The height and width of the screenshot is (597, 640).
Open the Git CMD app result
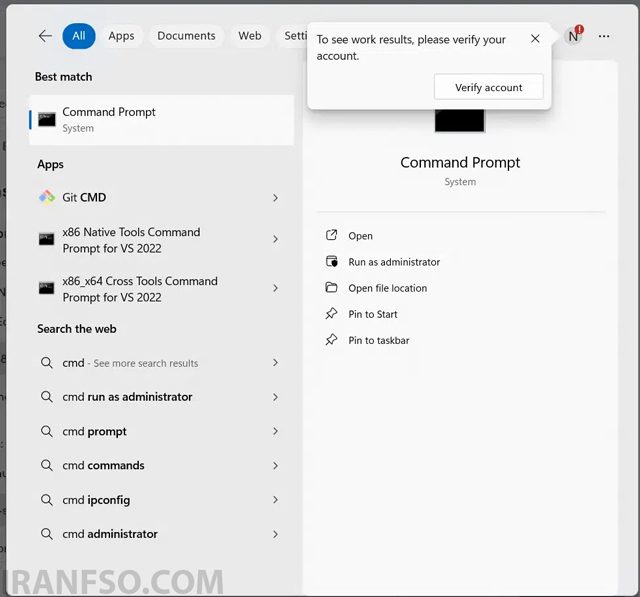click(162, 198)
